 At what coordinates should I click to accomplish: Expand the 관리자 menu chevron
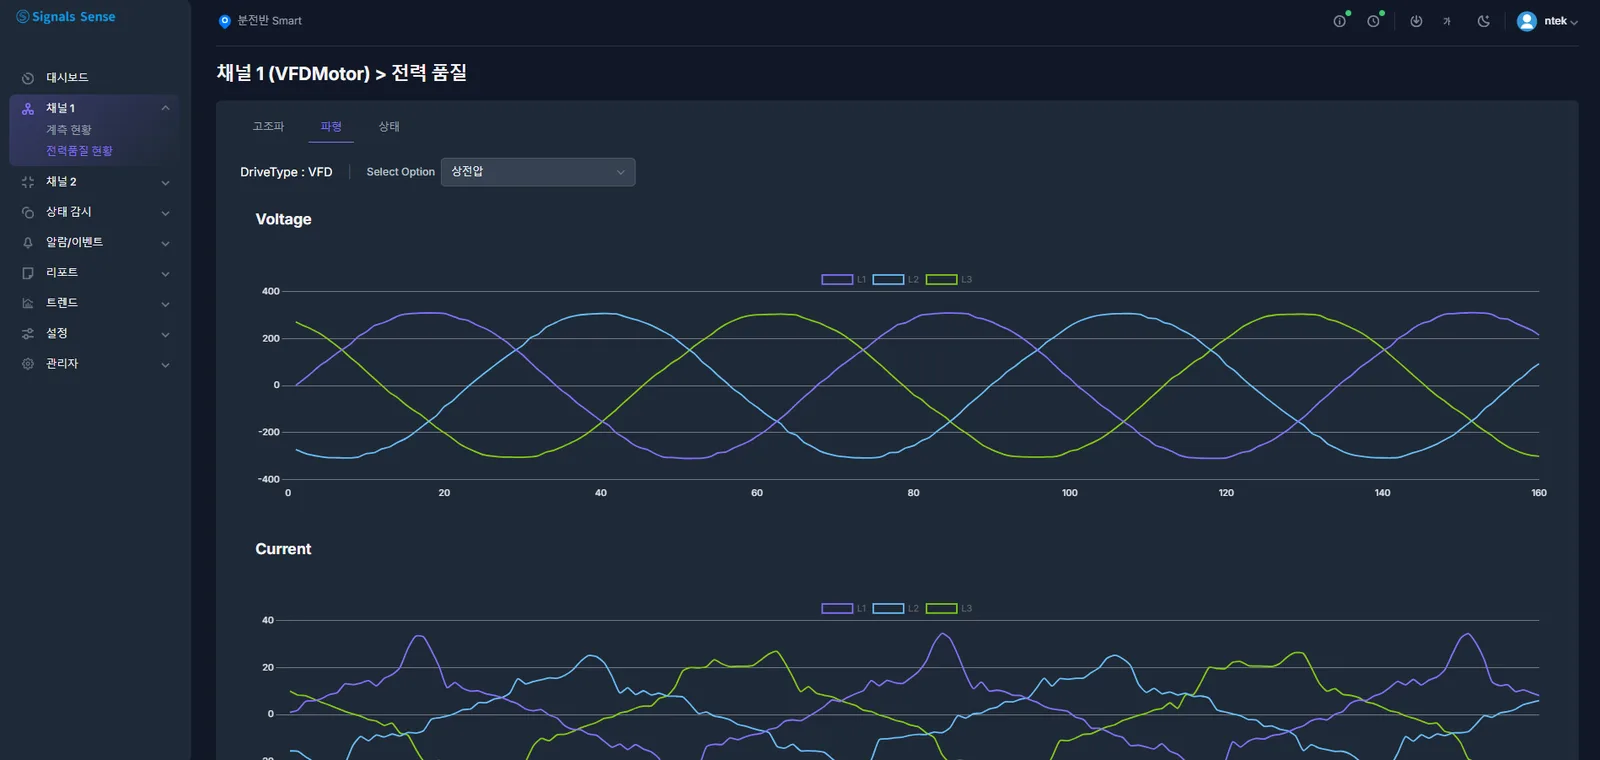(166, 365)
